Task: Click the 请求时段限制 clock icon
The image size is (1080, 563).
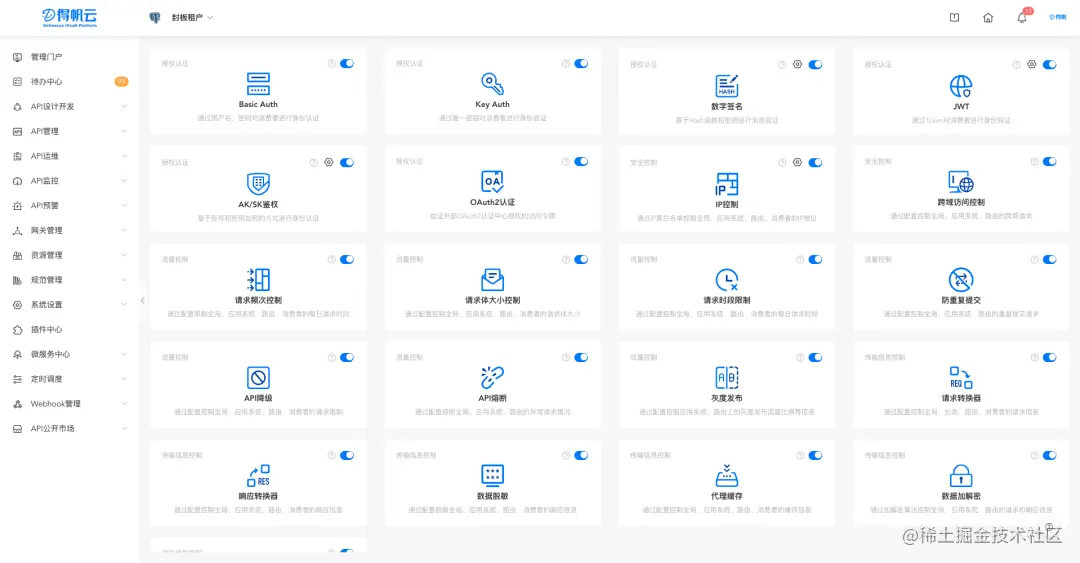Action: click(727, 280)
